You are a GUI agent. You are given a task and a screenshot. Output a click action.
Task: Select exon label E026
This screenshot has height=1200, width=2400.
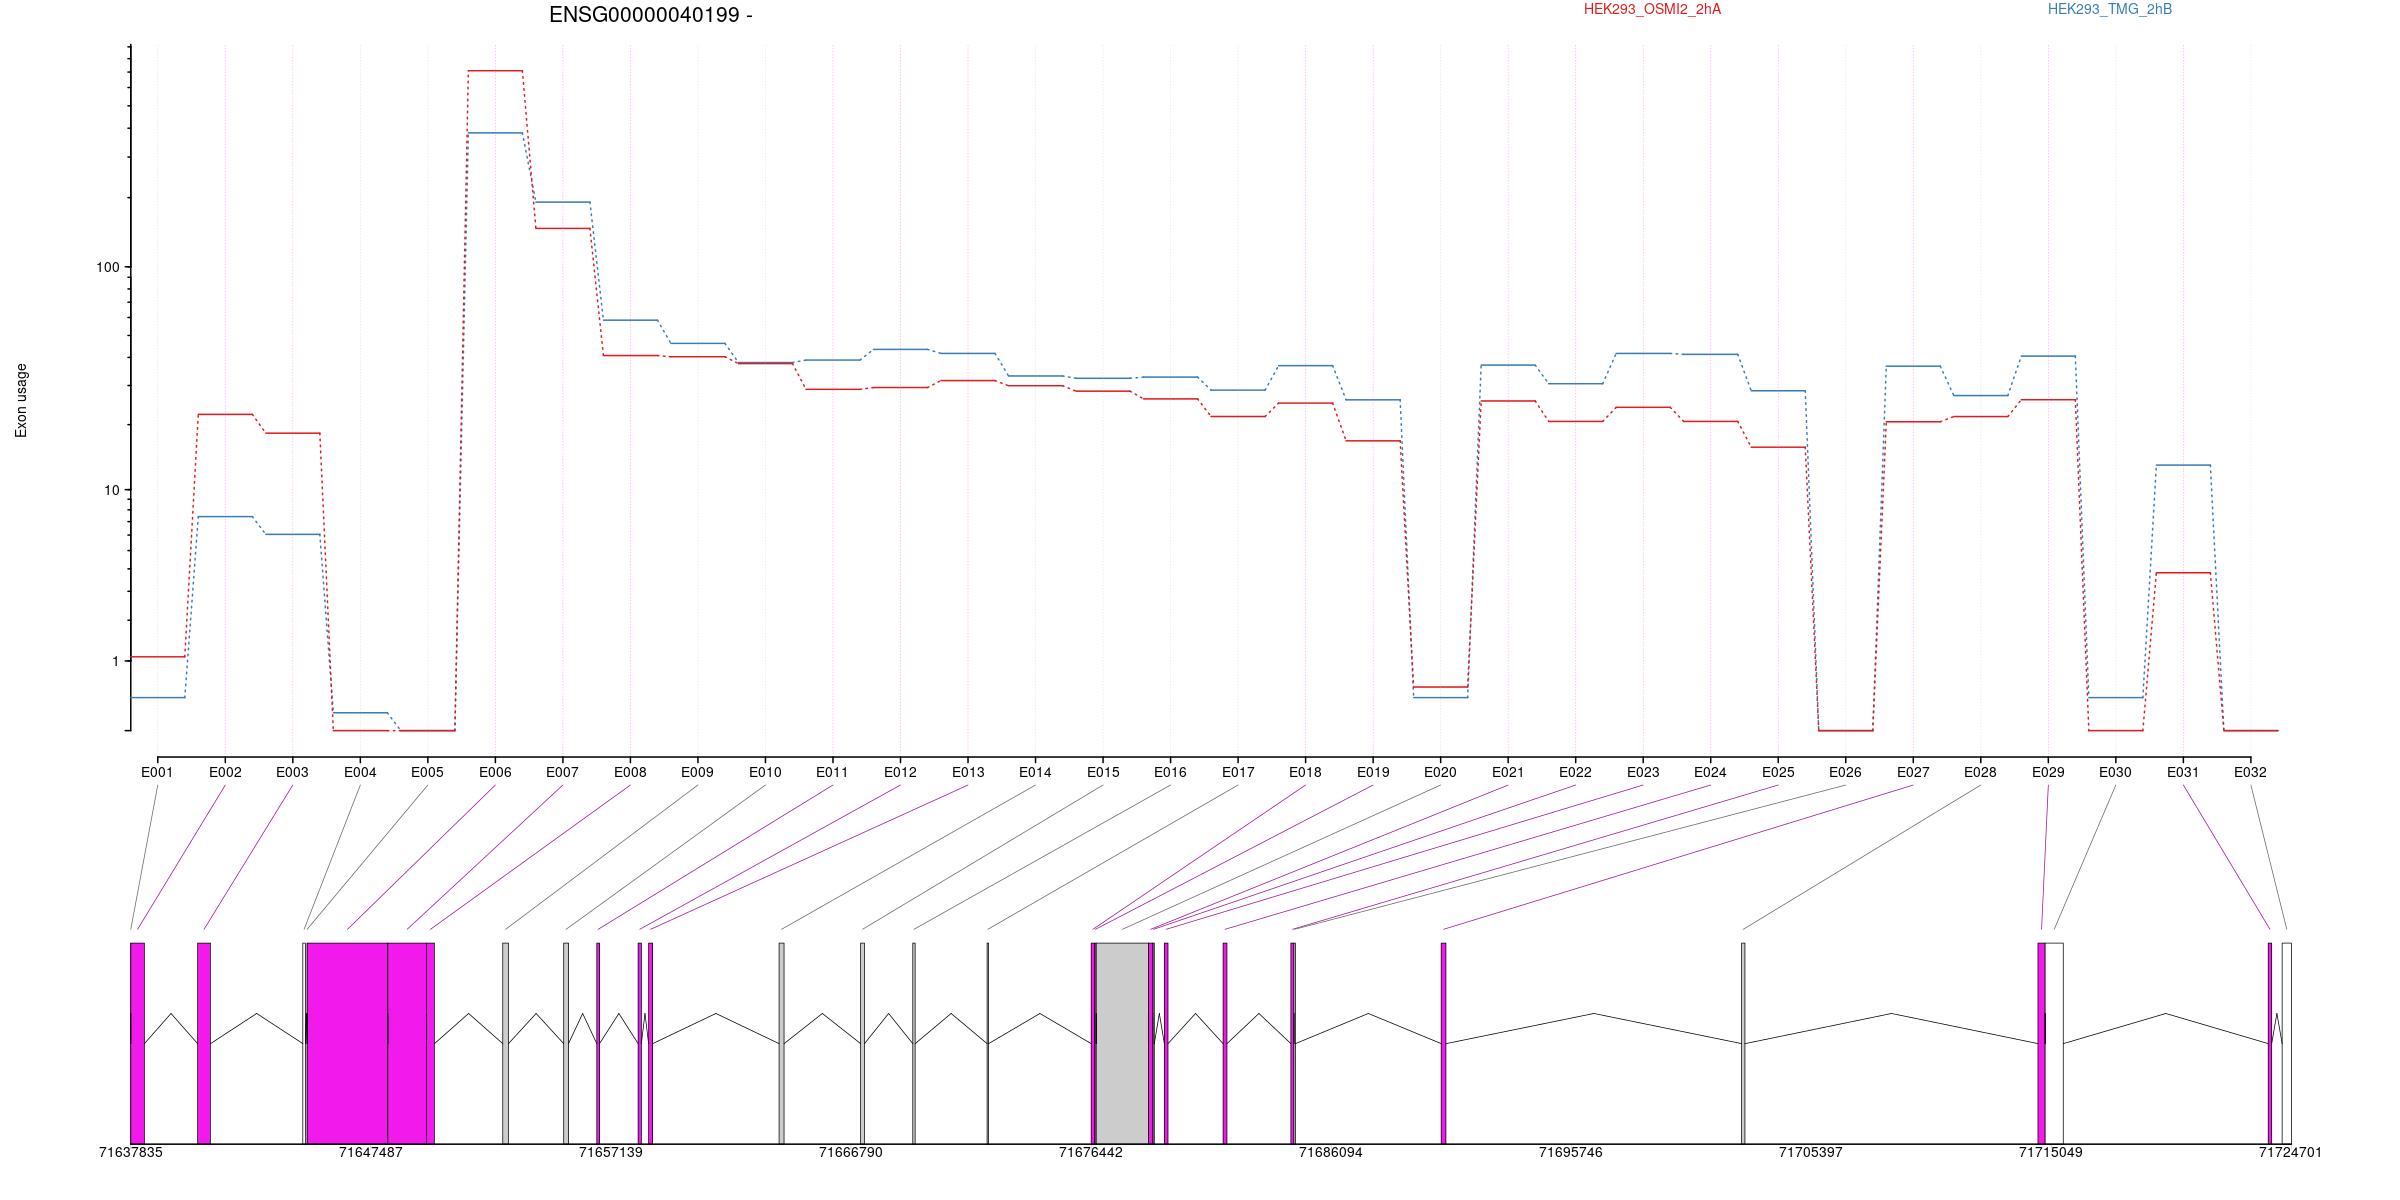1845,772
